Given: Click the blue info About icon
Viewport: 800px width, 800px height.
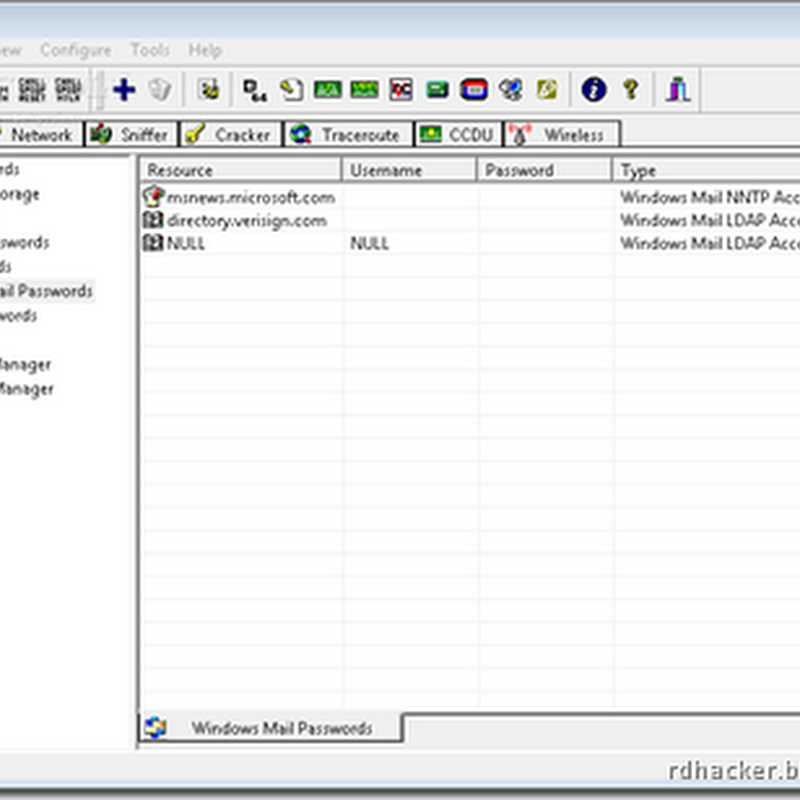Looking at the screenshot, I should tap(592, 89).
